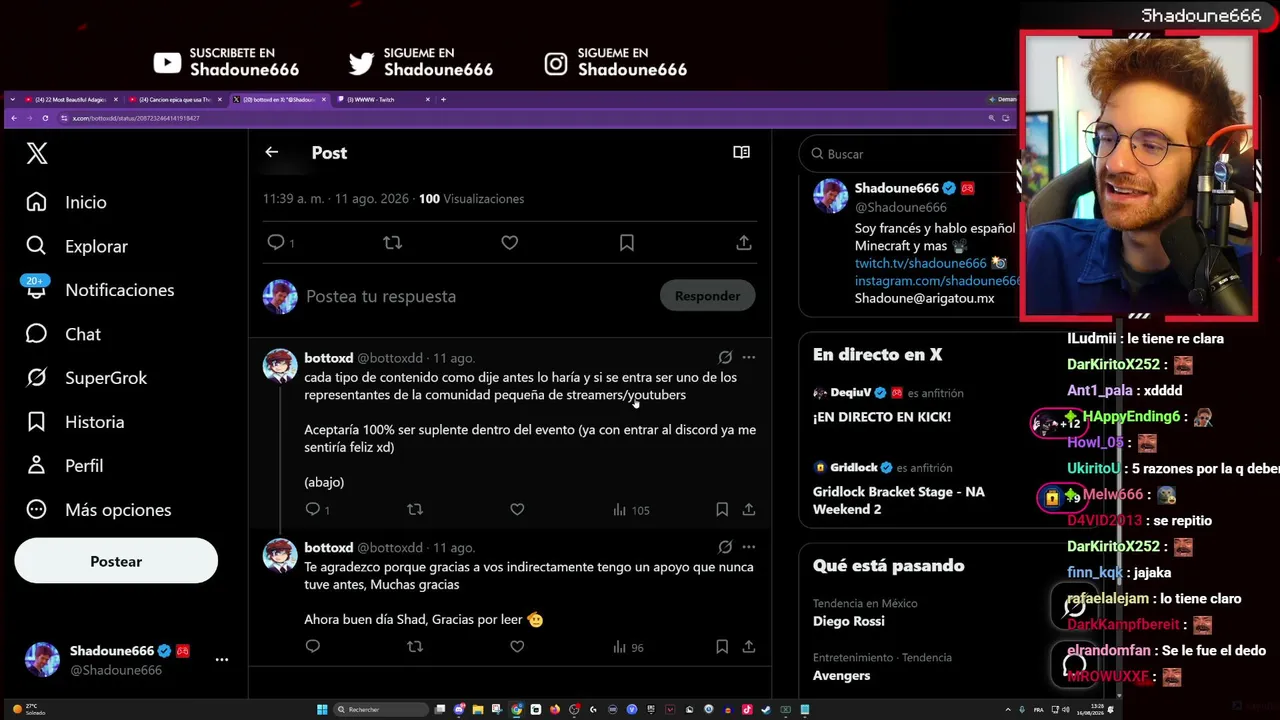The width and height of the screenshot is (1280, 720).
Task: Open the Avengers trend
Action: pyautogui.click(x=842, y=676)
